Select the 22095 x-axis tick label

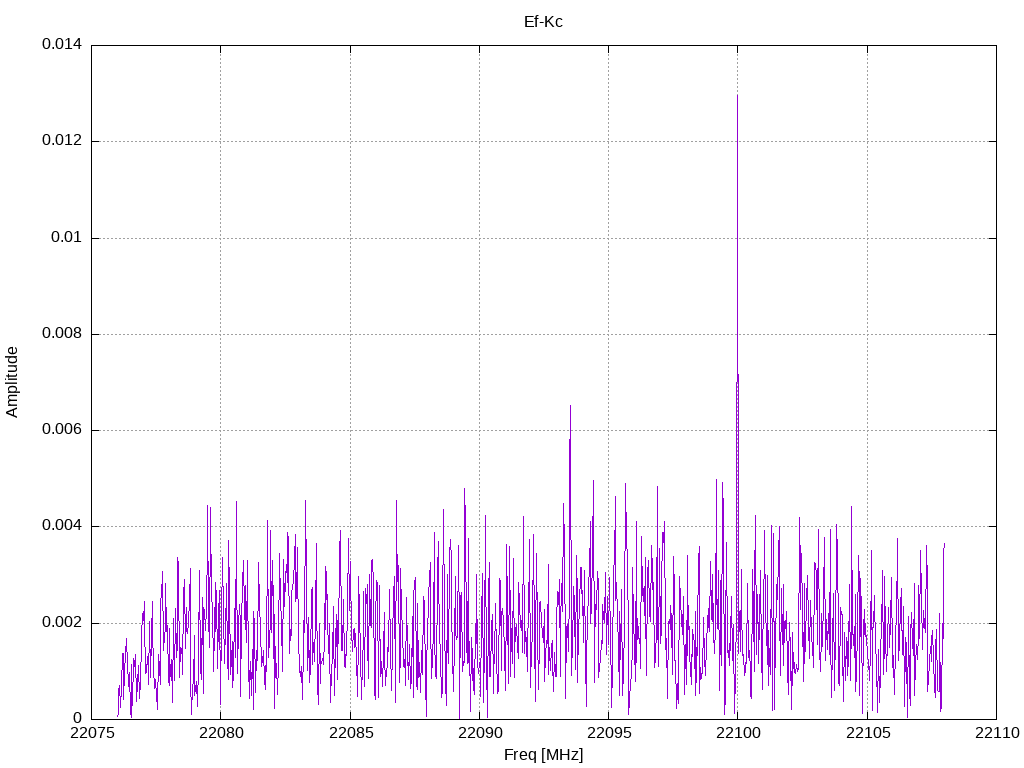608,734
